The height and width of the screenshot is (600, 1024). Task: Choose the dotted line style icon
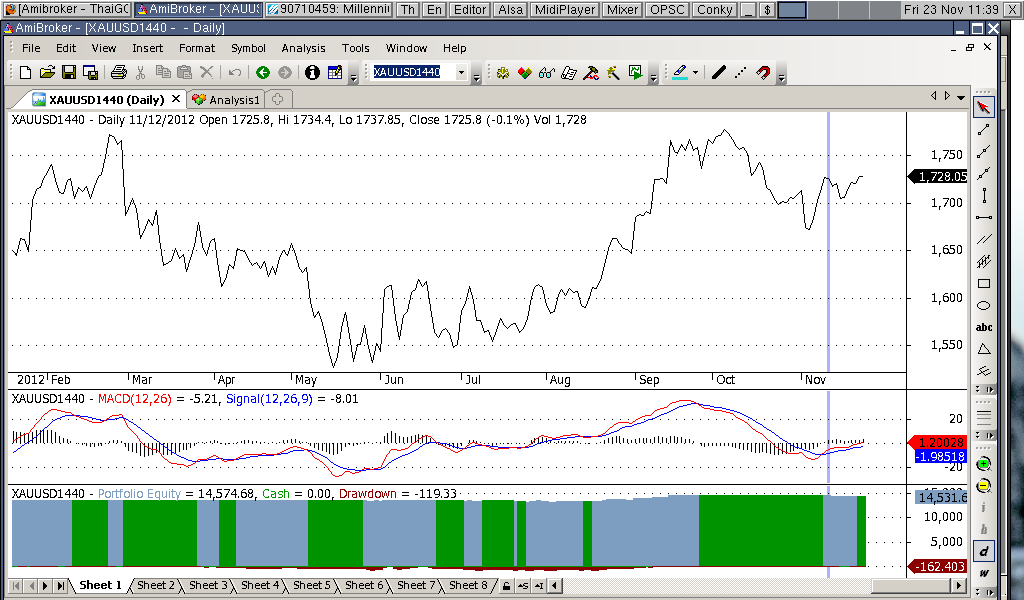click(741, 72)
